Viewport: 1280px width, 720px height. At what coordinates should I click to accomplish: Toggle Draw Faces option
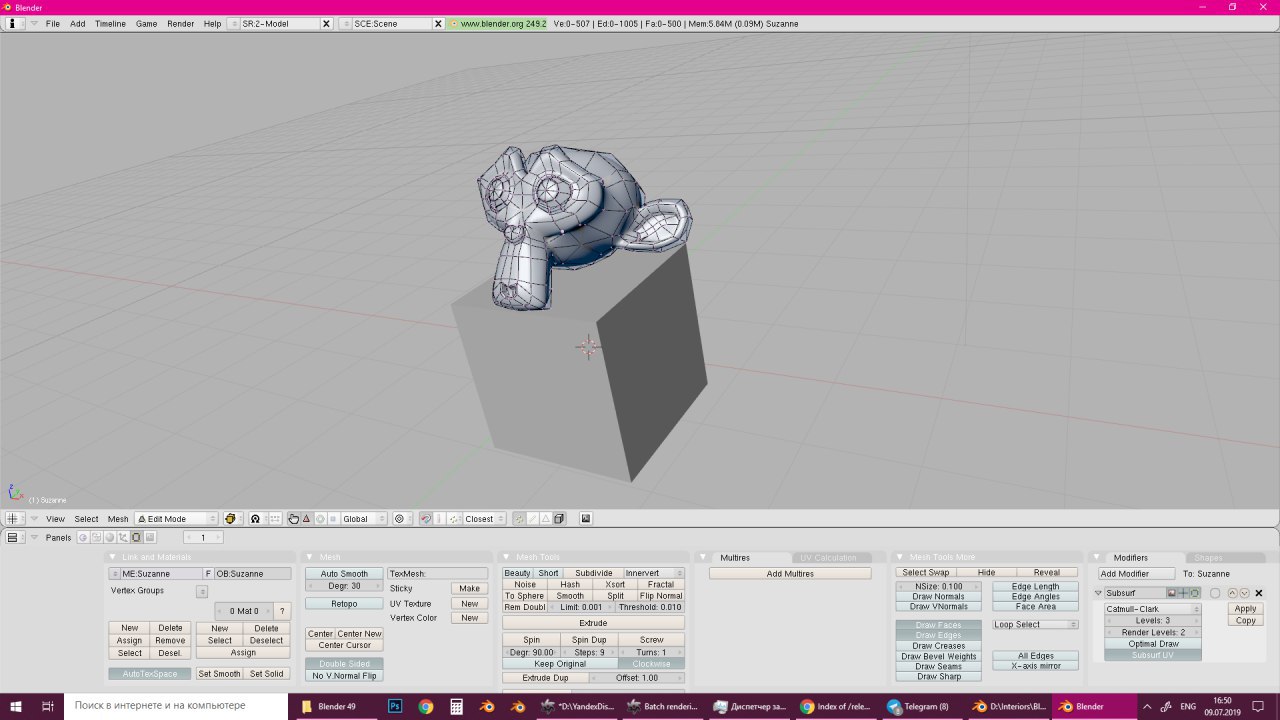pyautogui.click(x=937, y=625)
